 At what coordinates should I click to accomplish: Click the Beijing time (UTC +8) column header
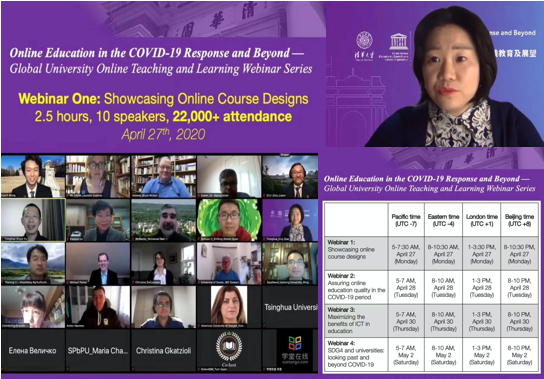point(519,220)
